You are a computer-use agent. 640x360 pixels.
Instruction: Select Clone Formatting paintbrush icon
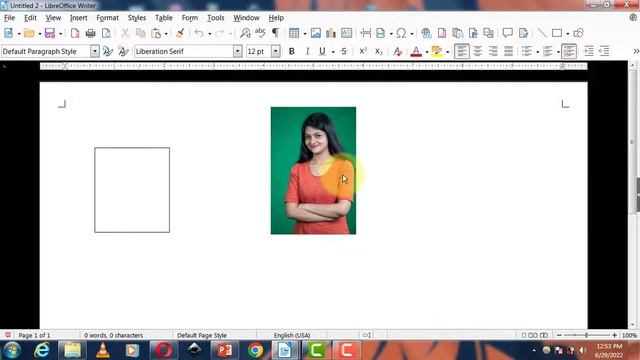[180, 33]
